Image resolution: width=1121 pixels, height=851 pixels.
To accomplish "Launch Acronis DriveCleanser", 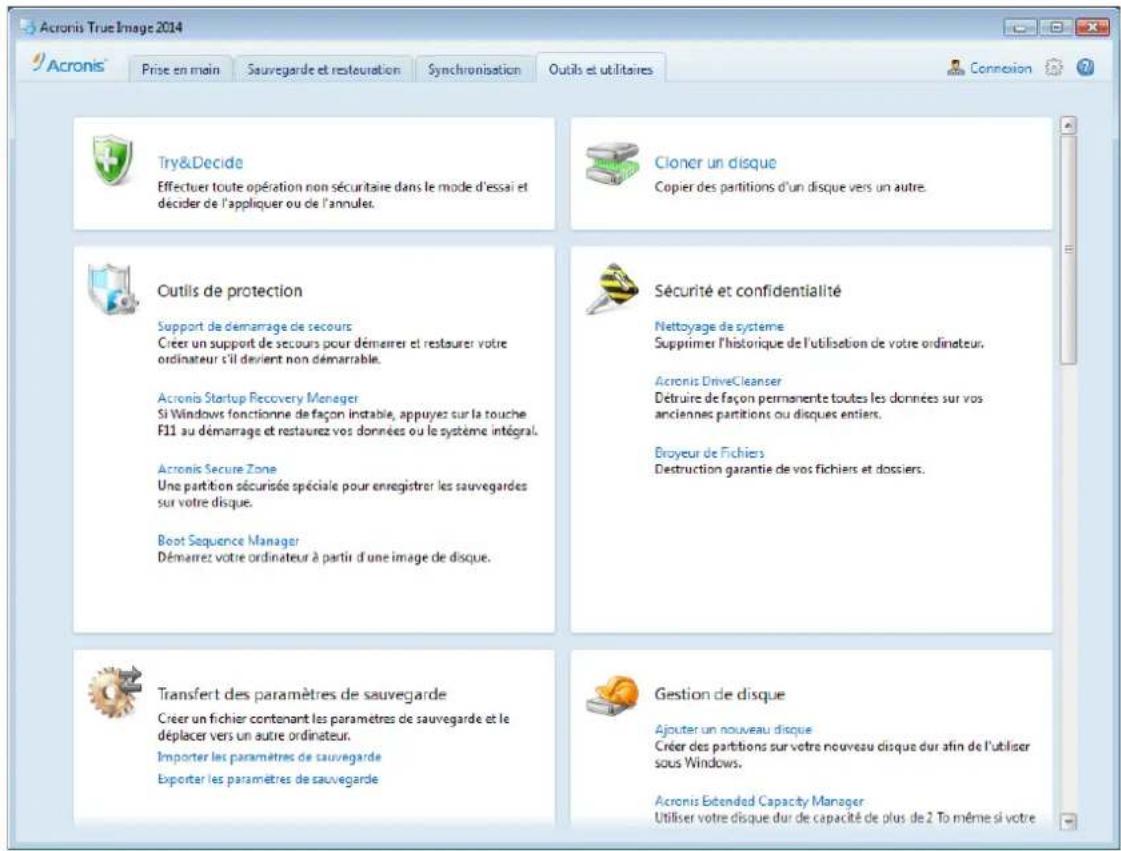I will (718, 381).
